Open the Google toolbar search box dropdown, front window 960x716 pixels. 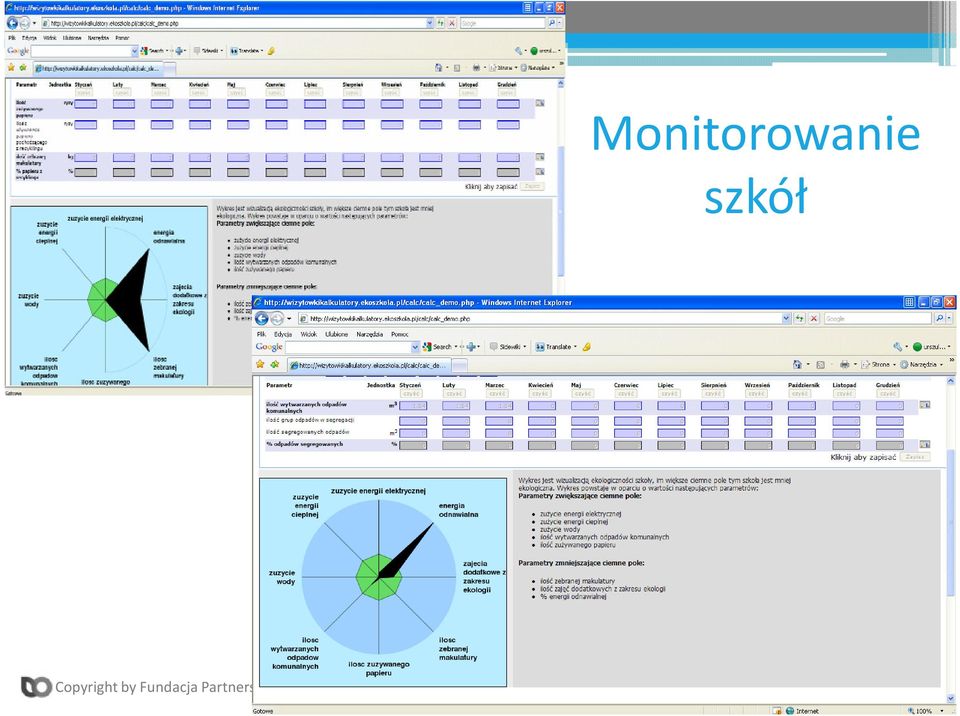(415, 347)
